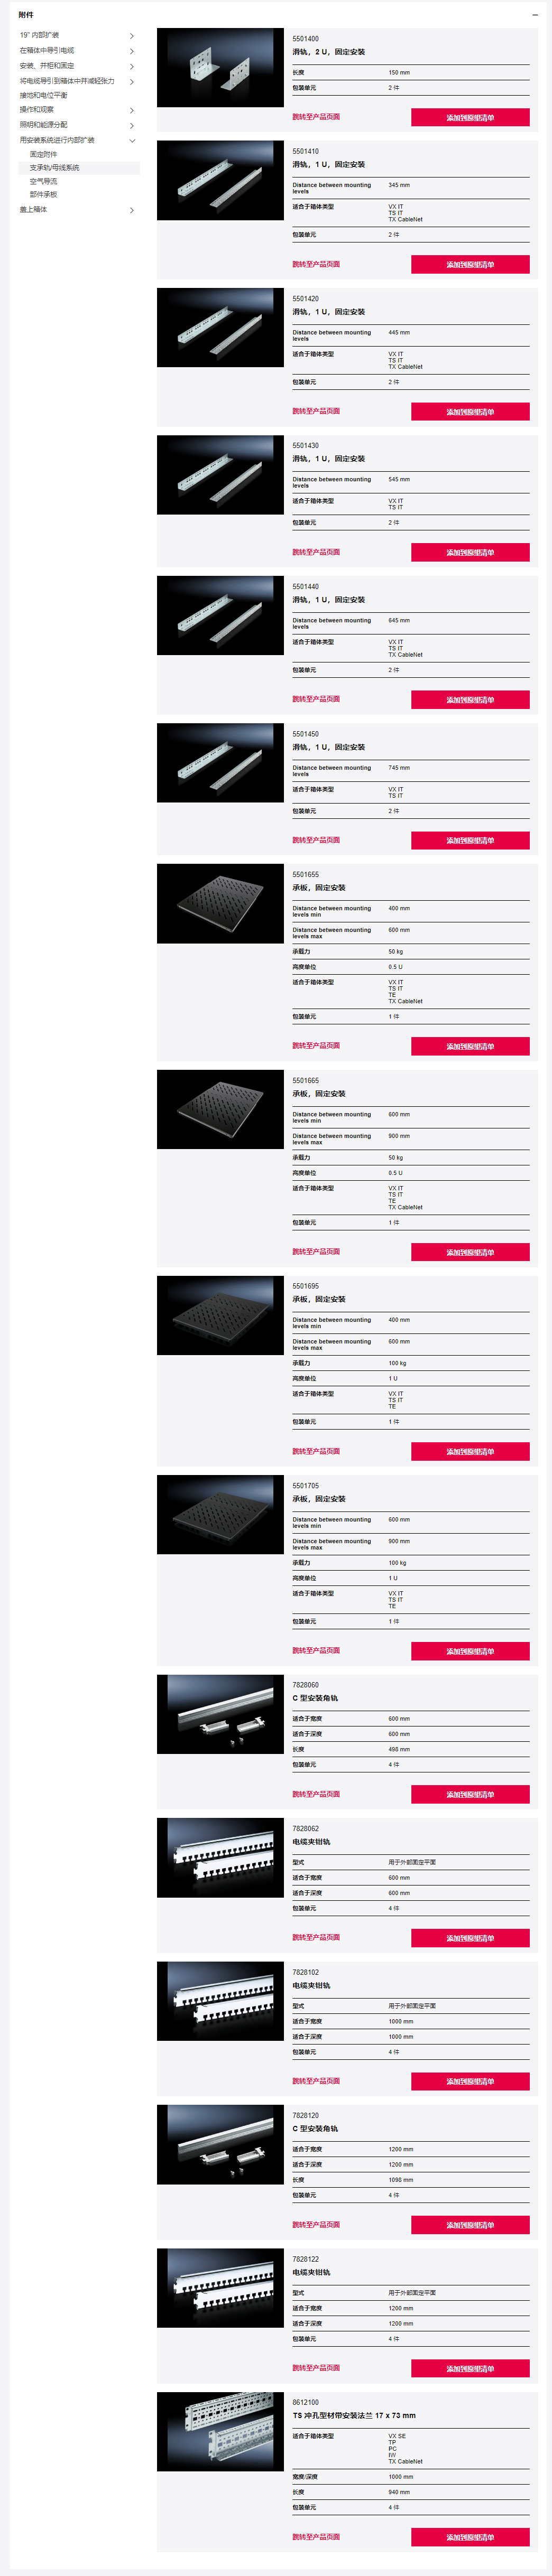Add TS 冲孔型材 8612100 to comparison list
The image size is (552, 2576).
(x=470, y=2537)
